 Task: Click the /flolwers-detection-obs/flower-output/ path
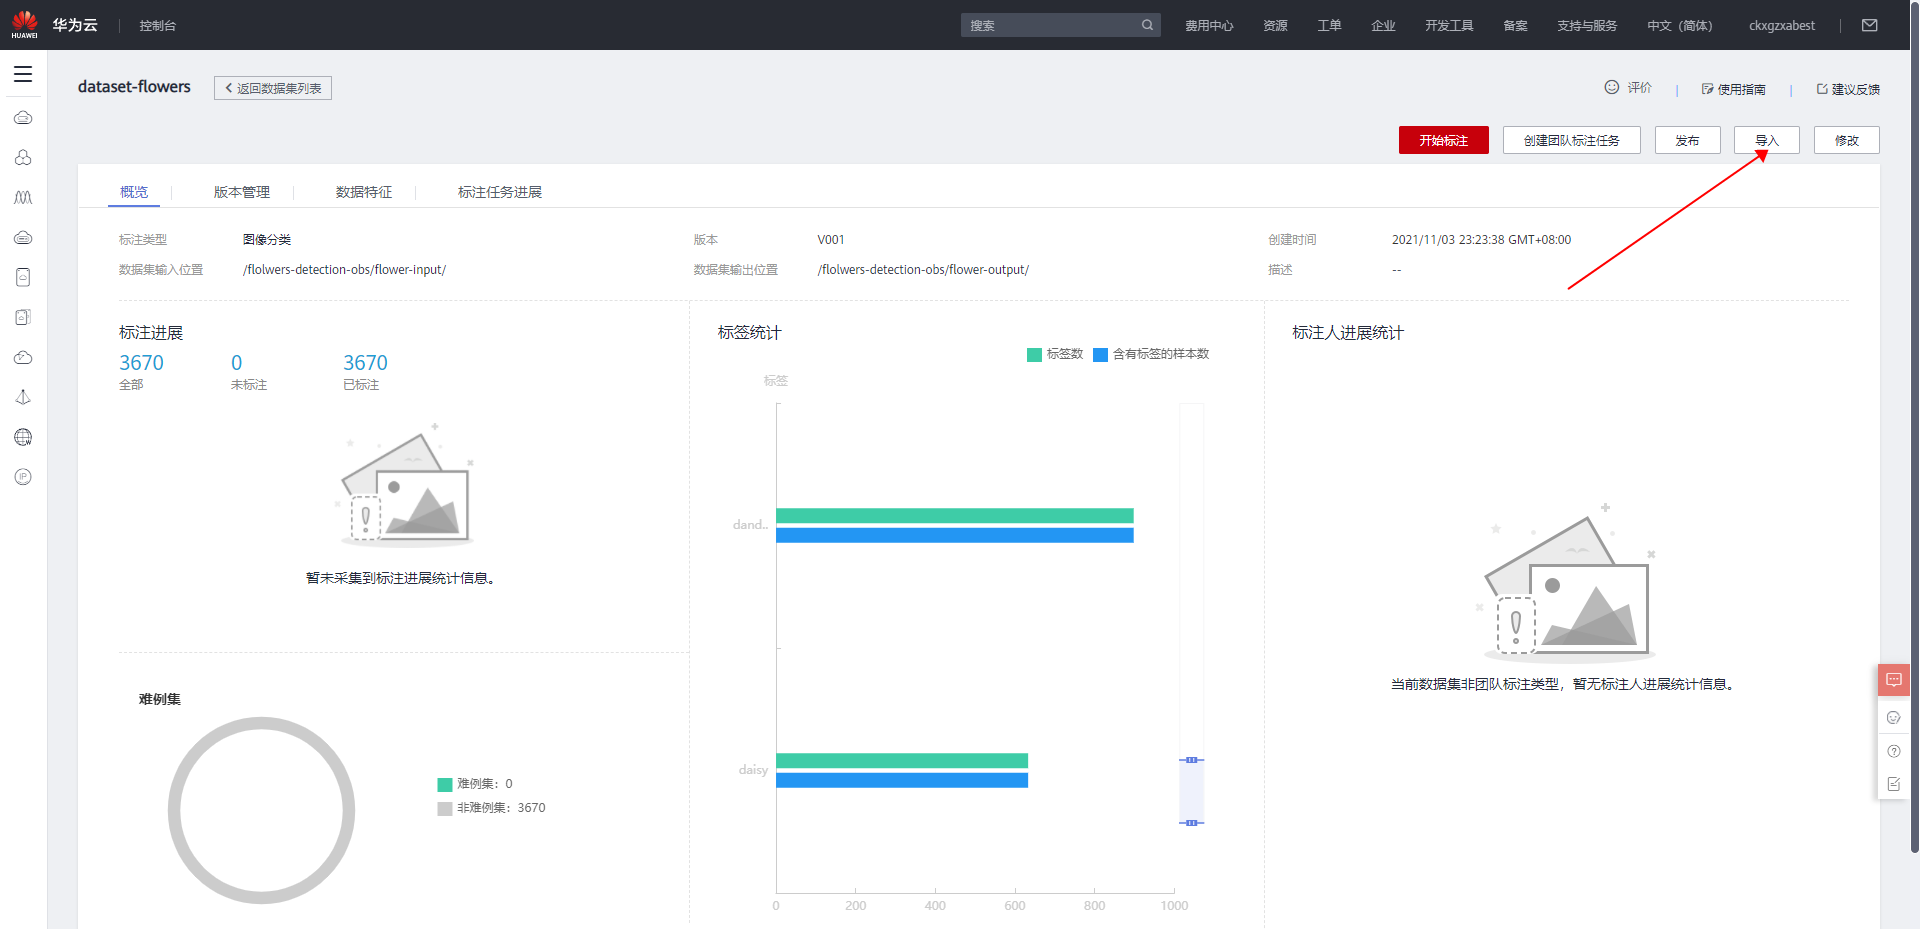click(923, 270)
